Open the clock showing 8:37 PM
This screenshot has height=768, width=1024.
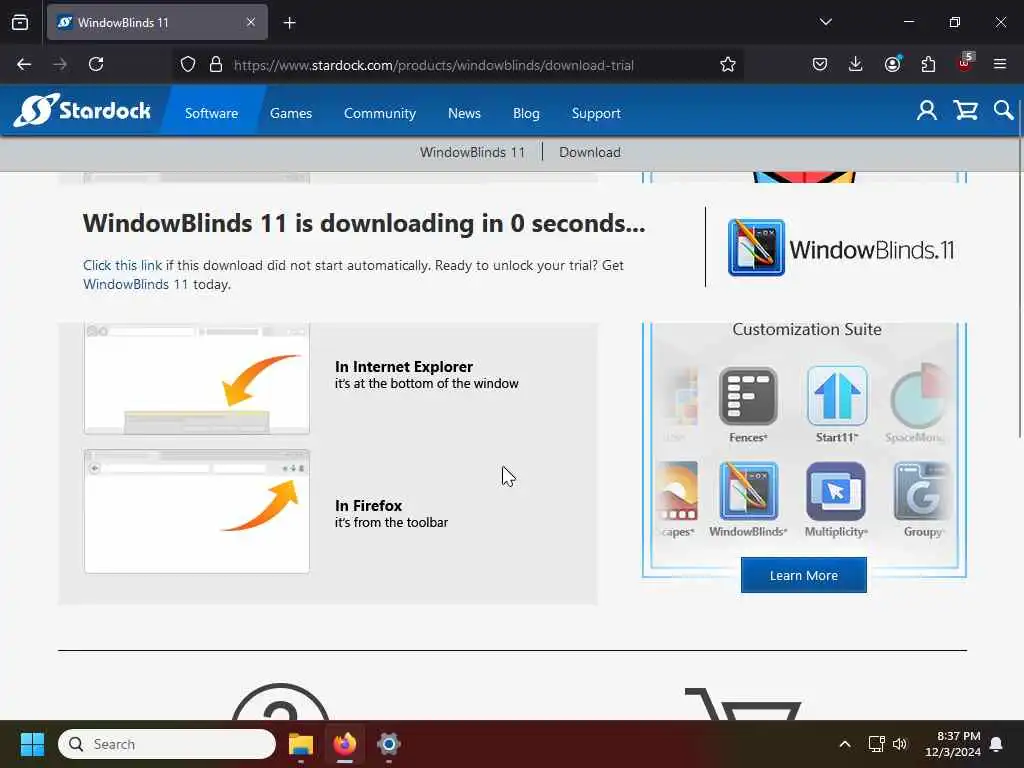(x=953, y=744)
